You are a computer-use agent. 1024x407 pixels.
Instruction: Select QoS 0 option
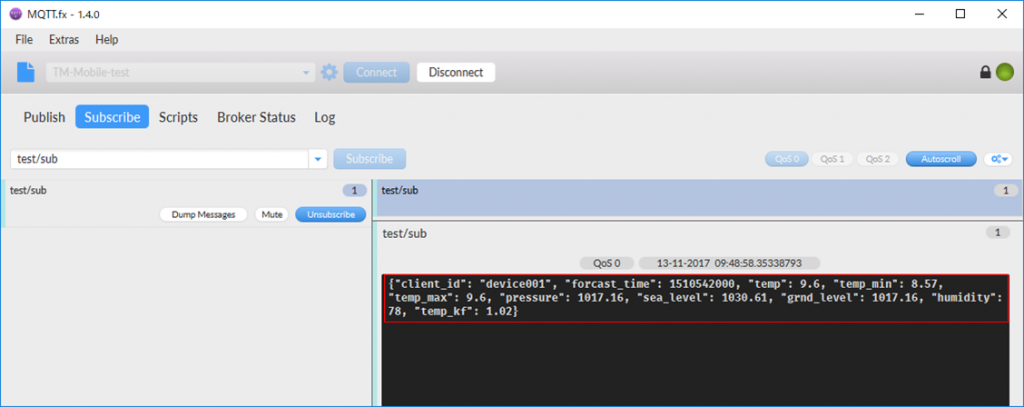pos(787,159)
